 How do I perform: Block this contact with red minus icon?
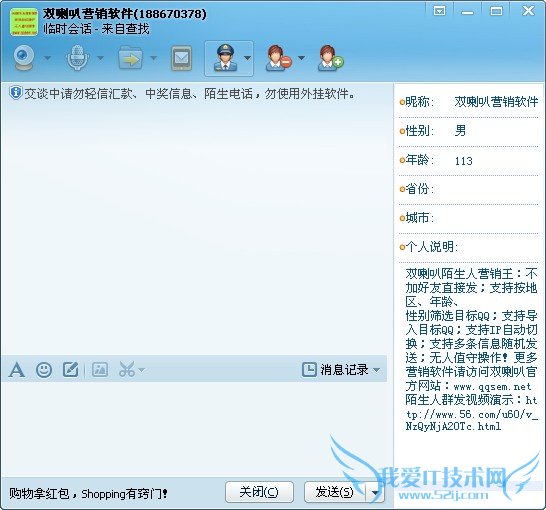[x=279, y=58]
